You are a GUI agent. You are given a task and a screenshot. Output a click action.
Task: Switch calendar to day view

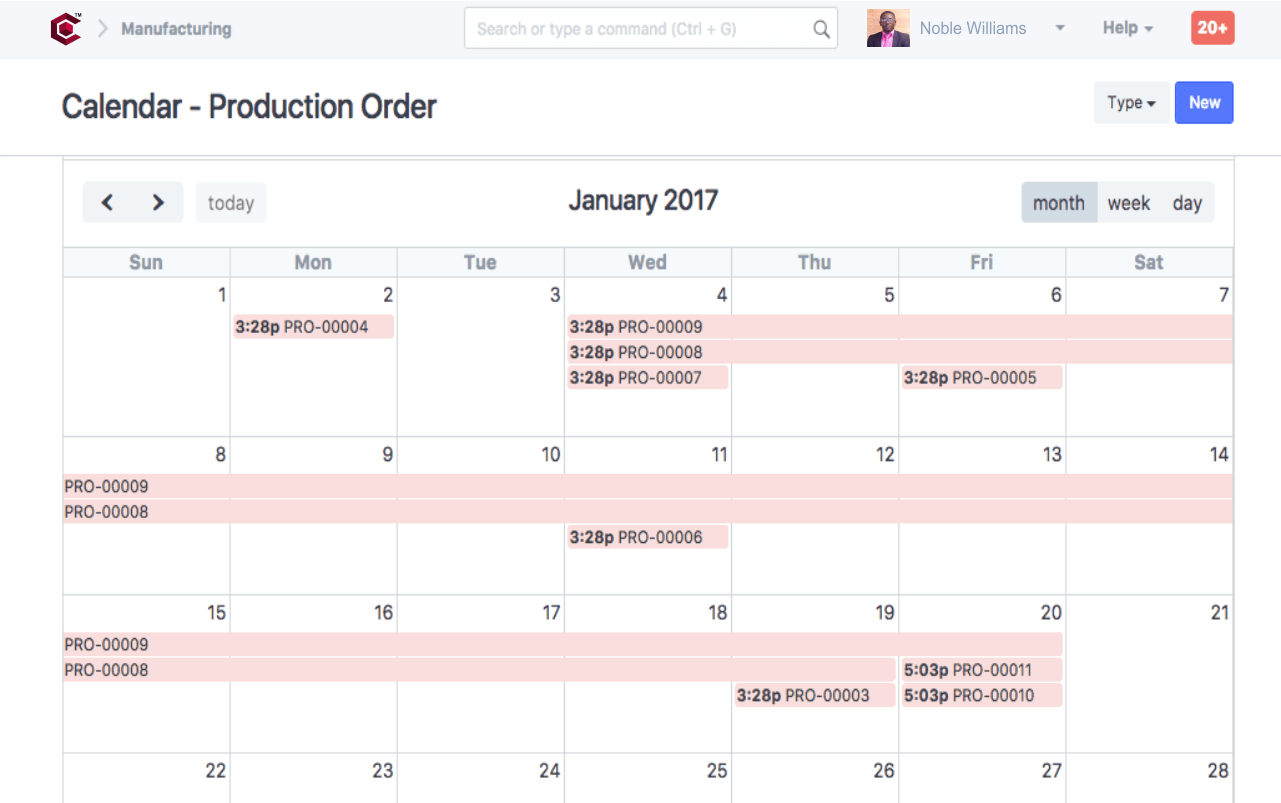1188,202
